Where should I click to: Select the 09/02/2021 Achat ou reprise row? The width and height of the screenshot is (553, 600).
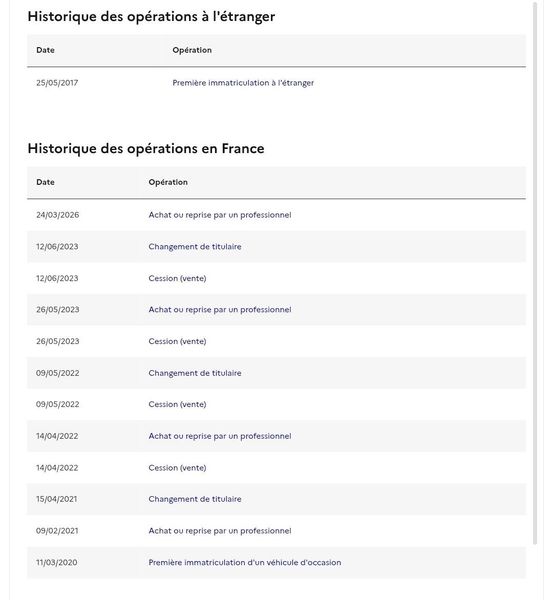coord(276,531)
